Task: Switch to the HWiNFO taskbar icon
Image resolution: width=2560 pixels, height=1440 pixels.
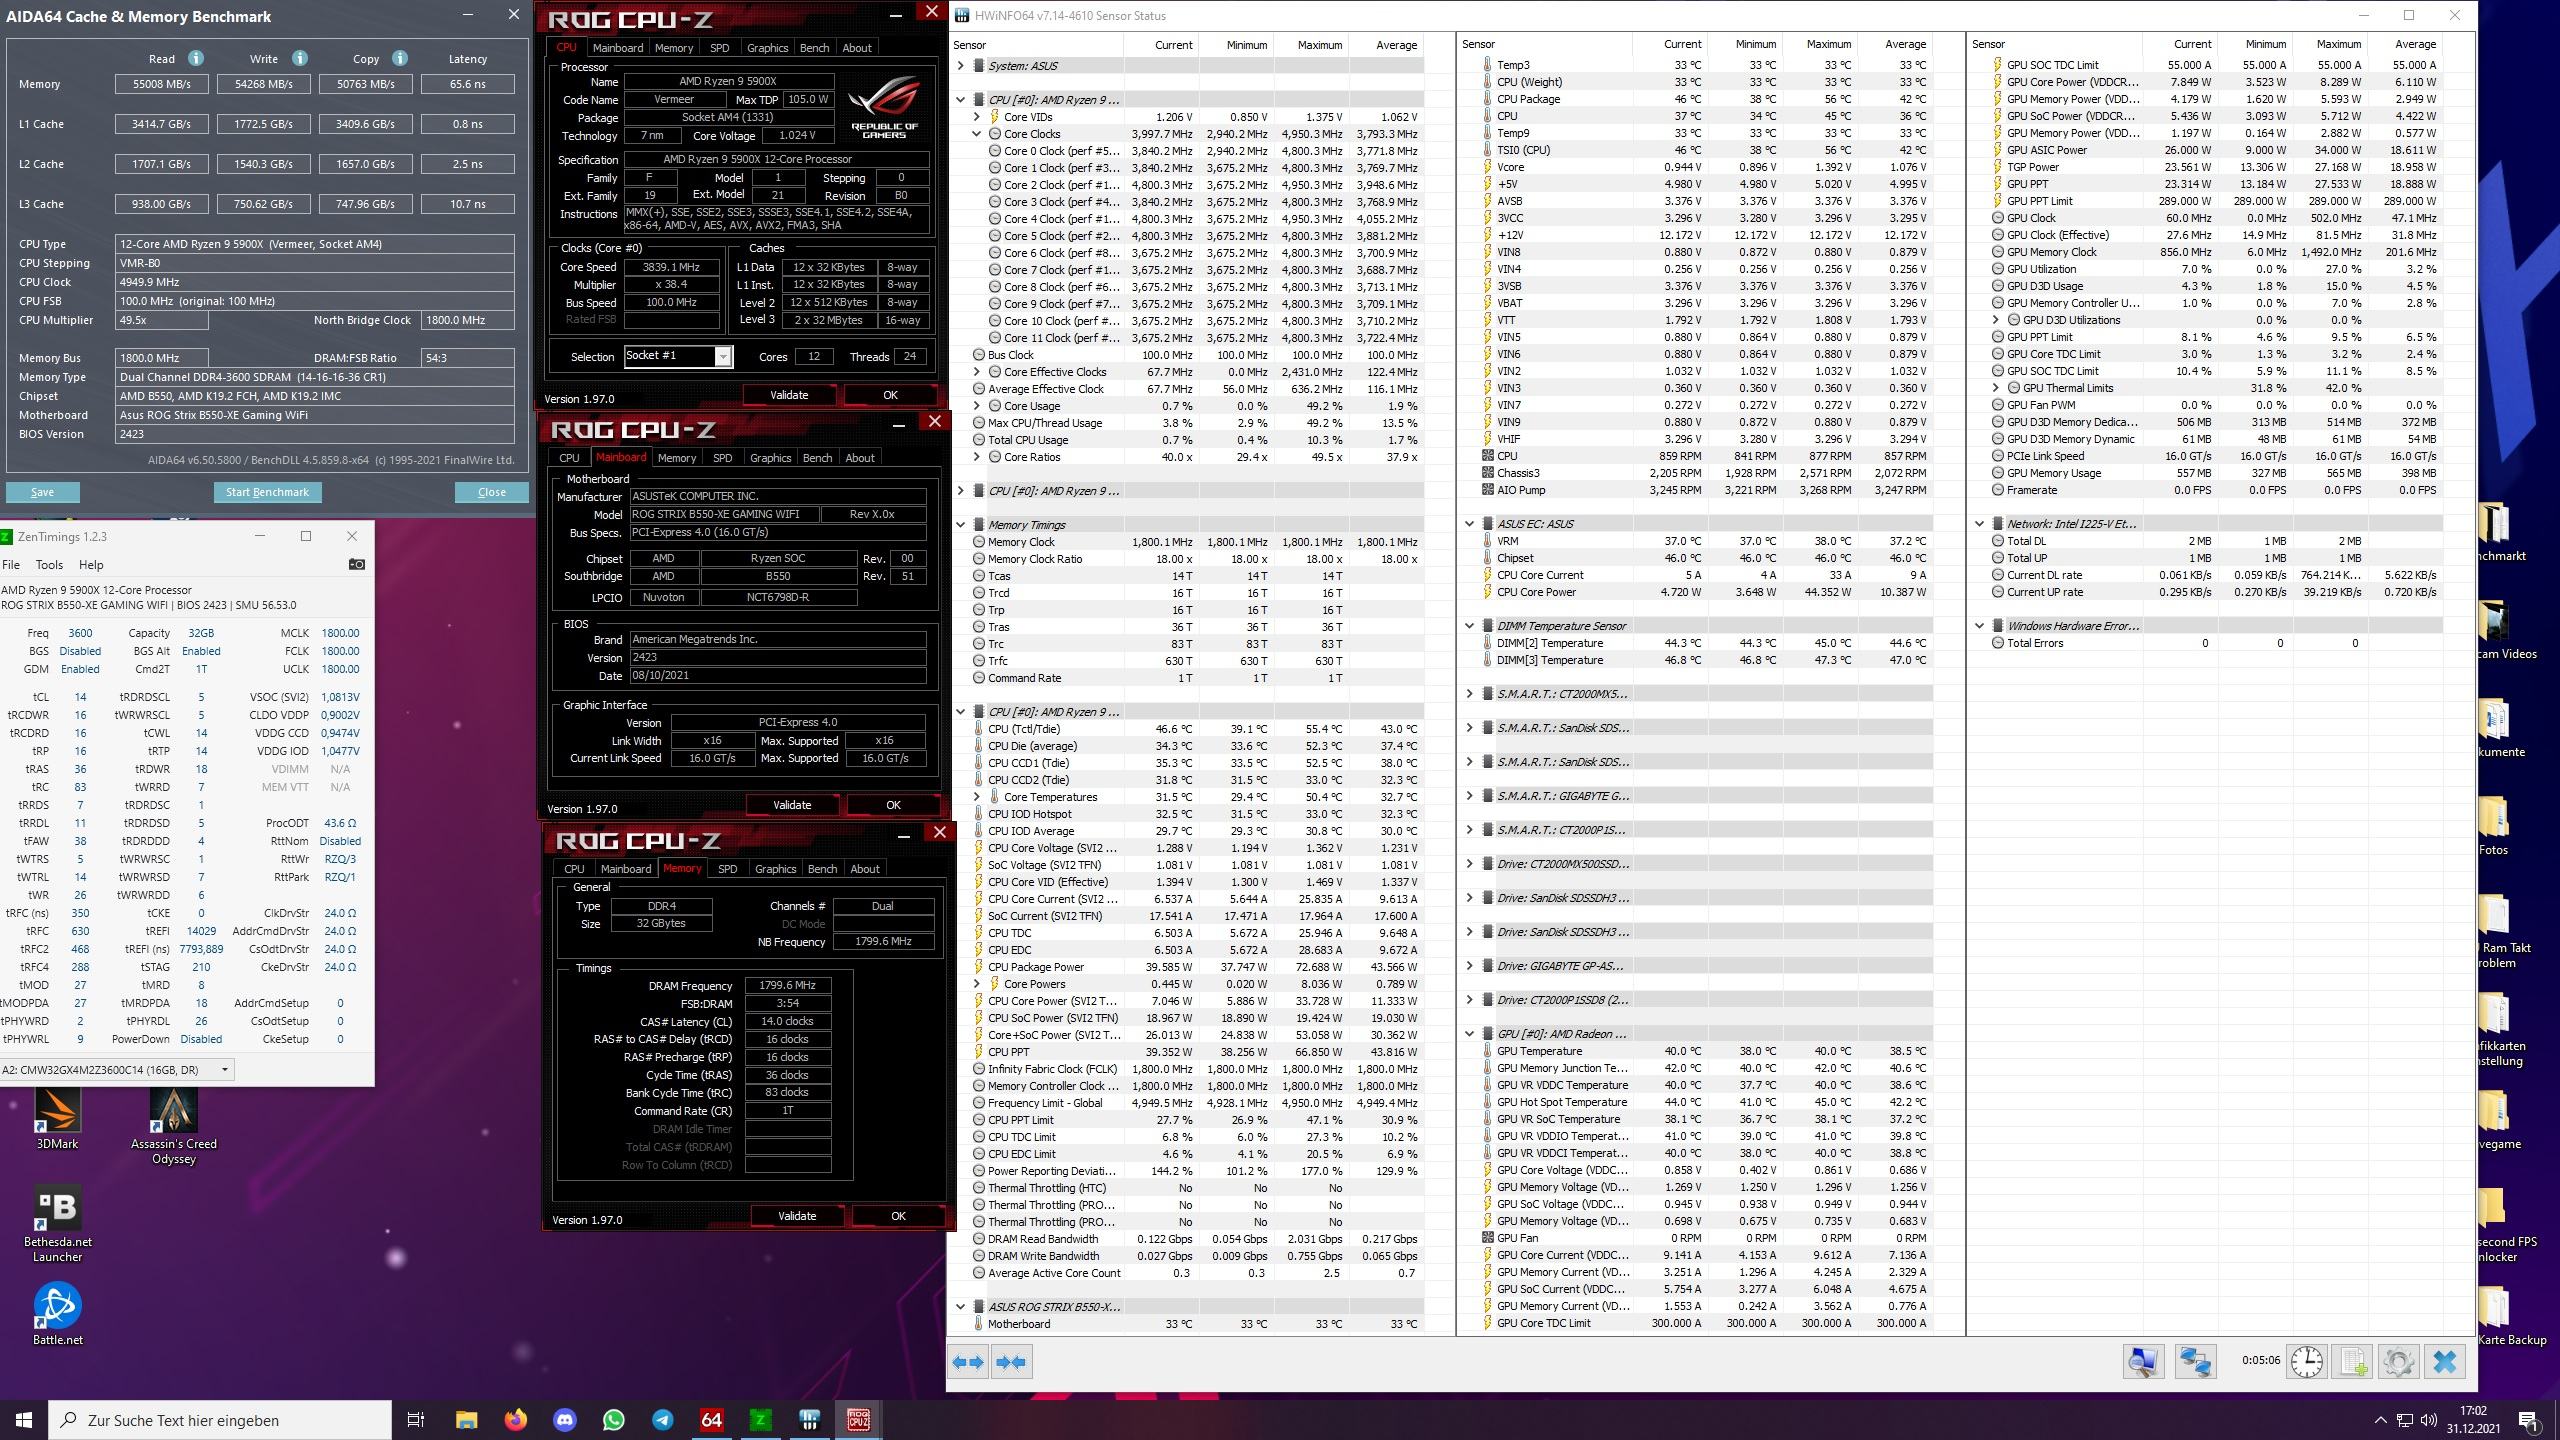Action: pos(809,1420)
